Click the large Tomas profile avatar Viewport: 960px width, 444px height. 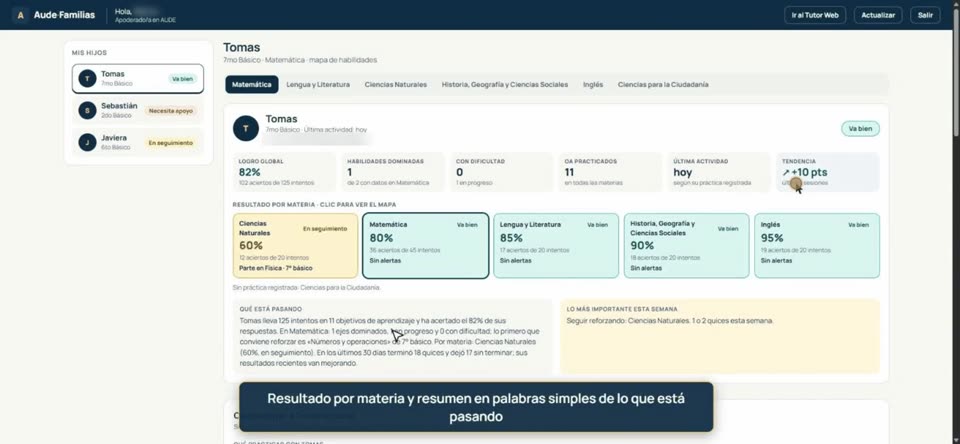click(x=246, y=128)
